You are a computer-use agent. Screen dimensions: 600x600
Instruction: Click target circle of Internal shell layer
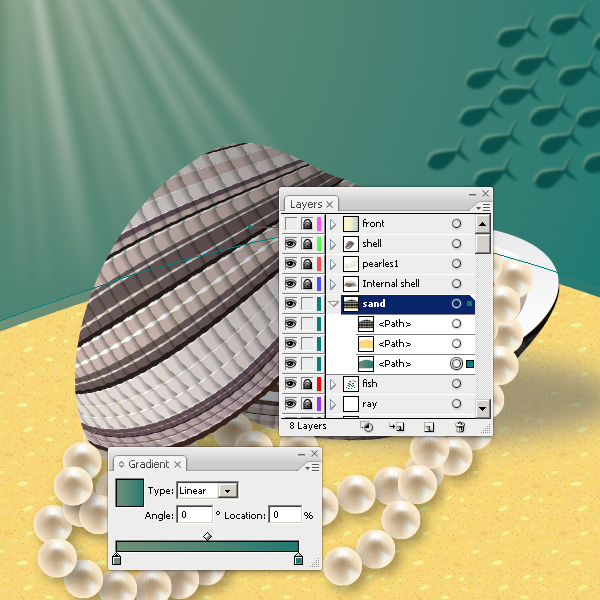coord(456,284)
